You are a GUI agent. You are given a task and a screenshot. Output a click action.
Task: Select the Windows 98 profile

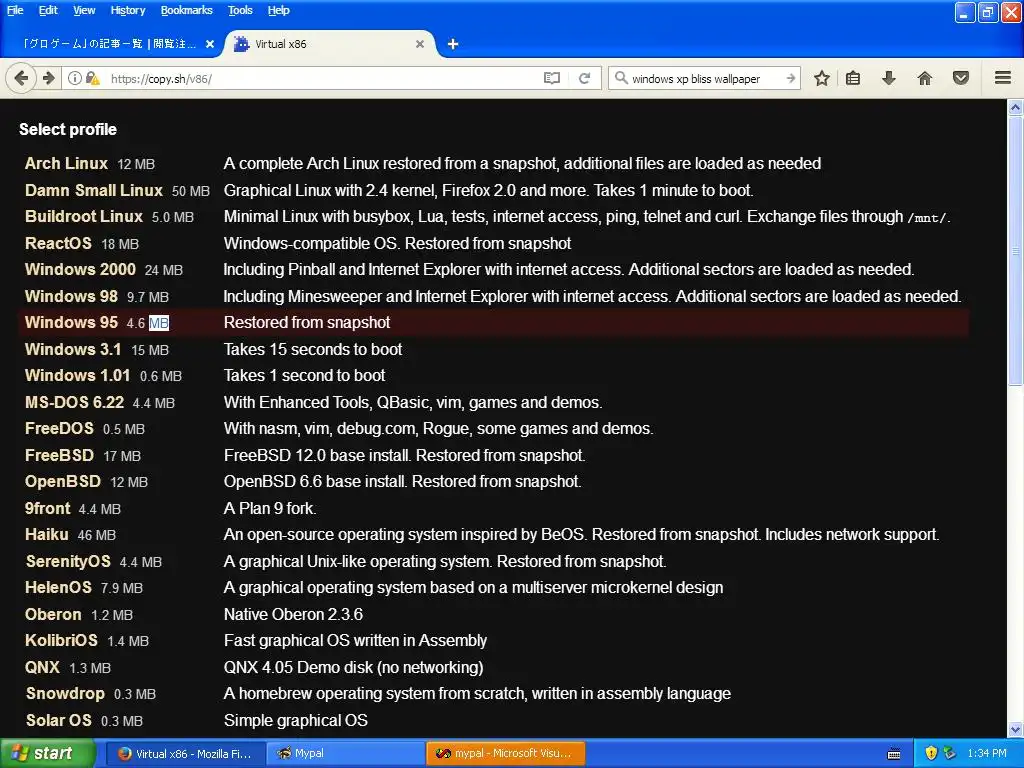click(71, 296)
